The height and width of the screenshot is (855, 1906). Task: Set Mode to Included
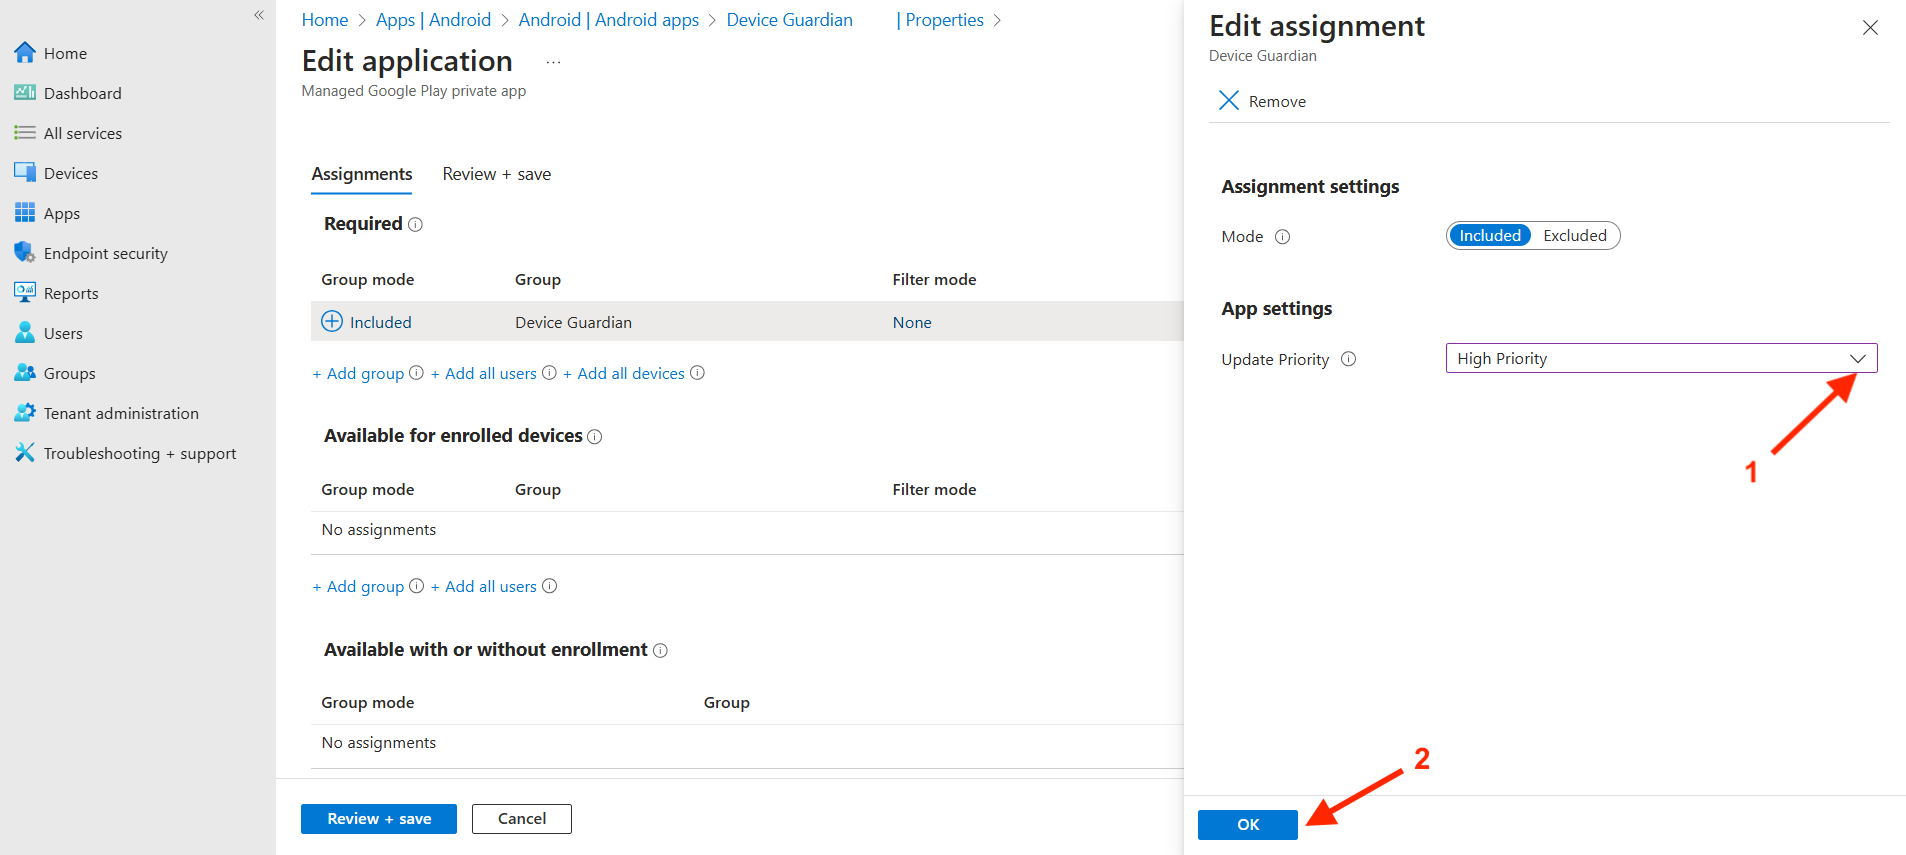(1489, 236)
